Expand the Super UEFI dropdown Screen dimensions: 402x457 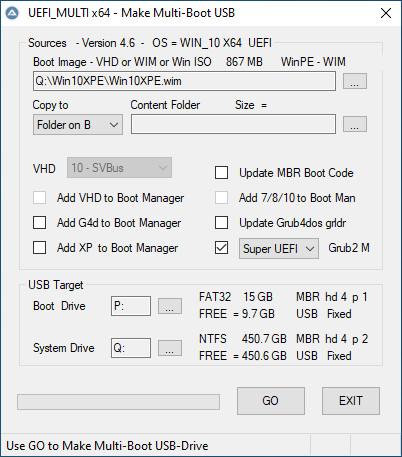point(279,248)
